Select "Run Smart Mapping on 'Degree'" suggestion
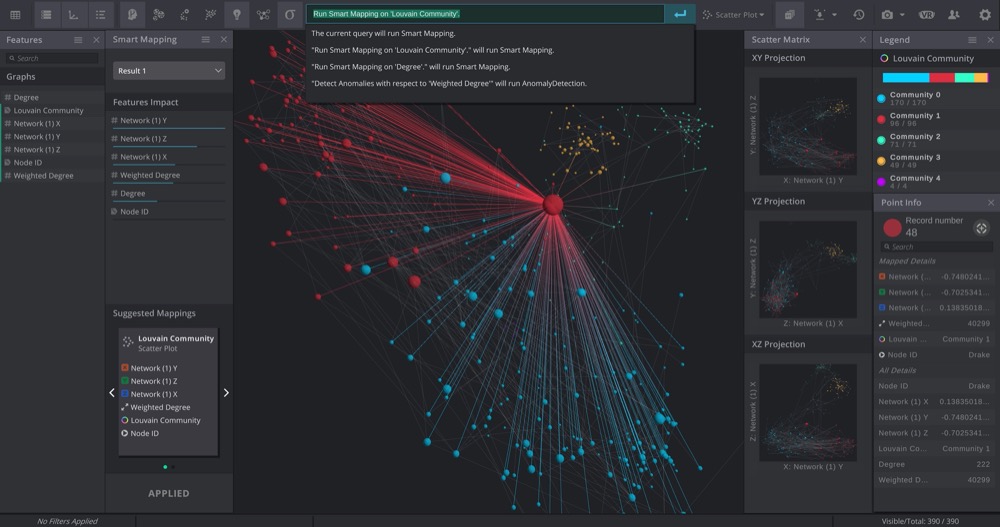This screenshot has height=527, width=1000. pyautogui.click(x=396, y=66)
